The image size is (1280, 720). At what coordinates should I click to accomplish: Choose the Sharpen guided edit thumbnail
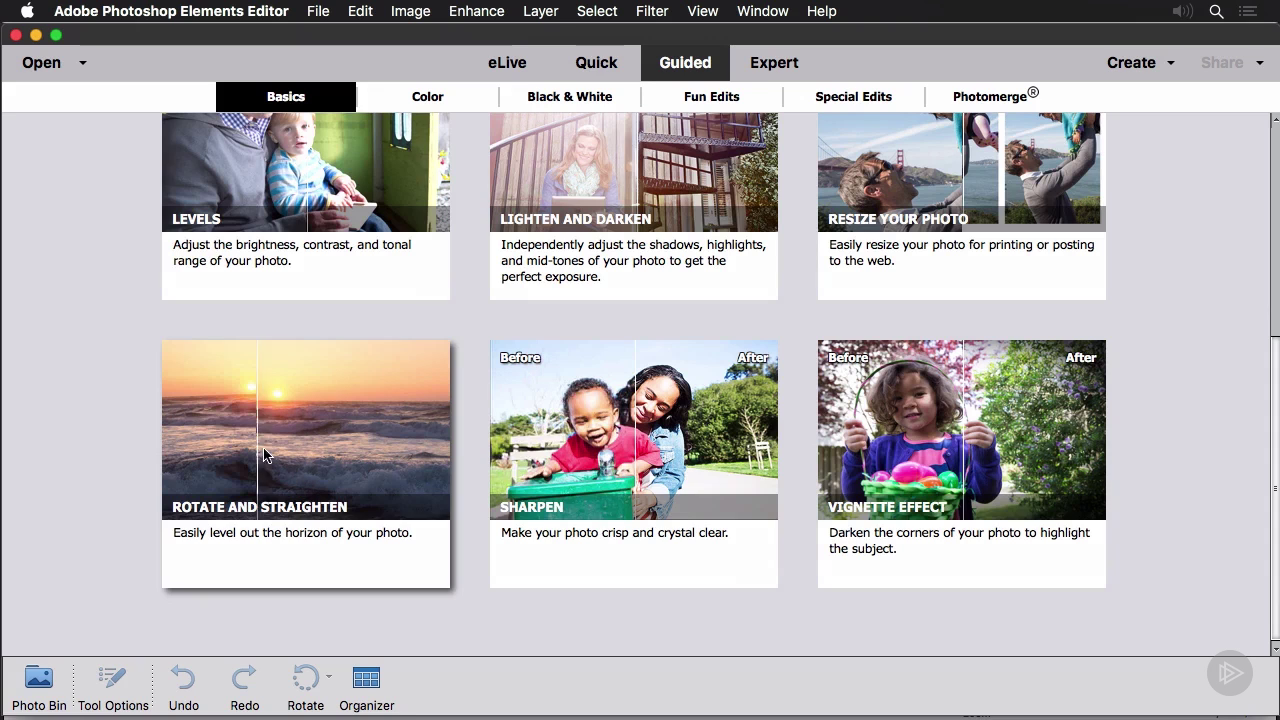click(634, 430)
